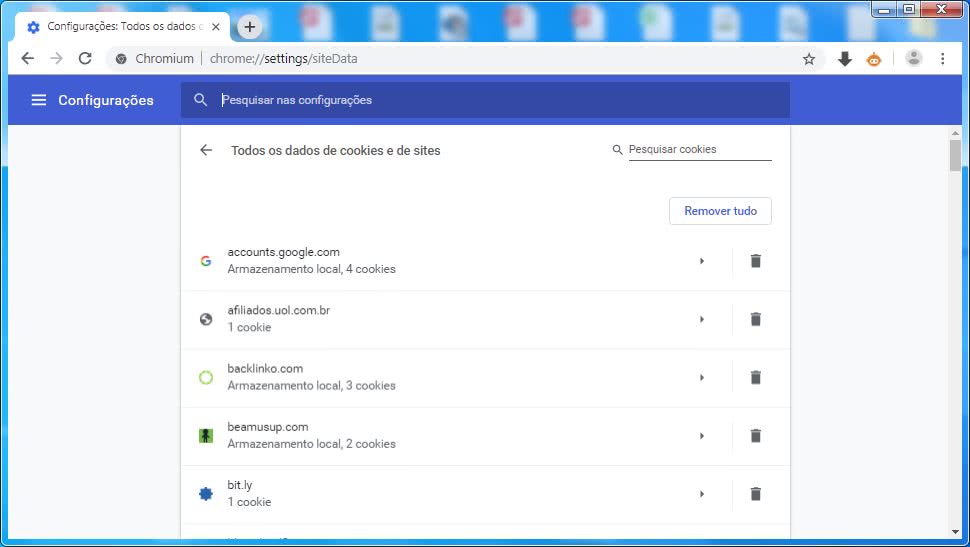Screen dimensions: 970x547
Task: Click Chromium site info icon in address bar
Action: (x=121, y=59)
